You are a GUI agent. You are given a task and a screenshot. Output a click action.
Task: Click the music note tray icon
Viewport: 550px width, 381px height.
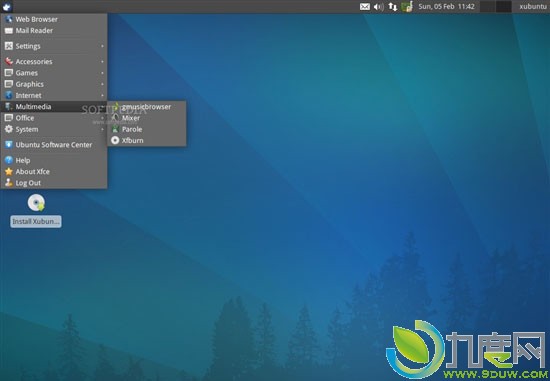coord(407,6)
